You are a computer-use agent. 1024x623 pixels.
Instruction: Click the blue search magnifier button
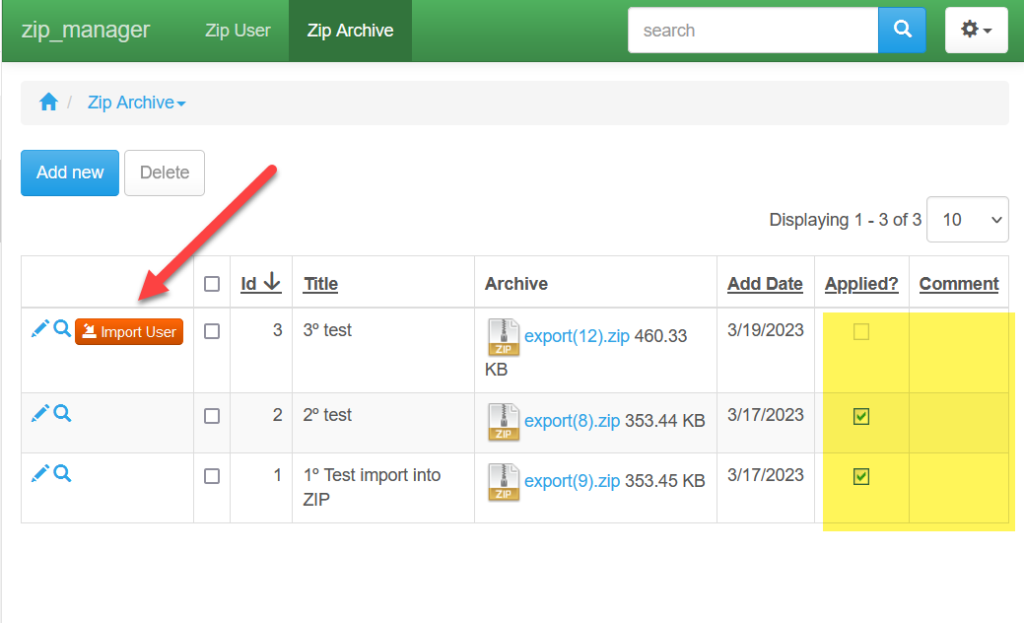pyautogui.click(x=902, y=30)
